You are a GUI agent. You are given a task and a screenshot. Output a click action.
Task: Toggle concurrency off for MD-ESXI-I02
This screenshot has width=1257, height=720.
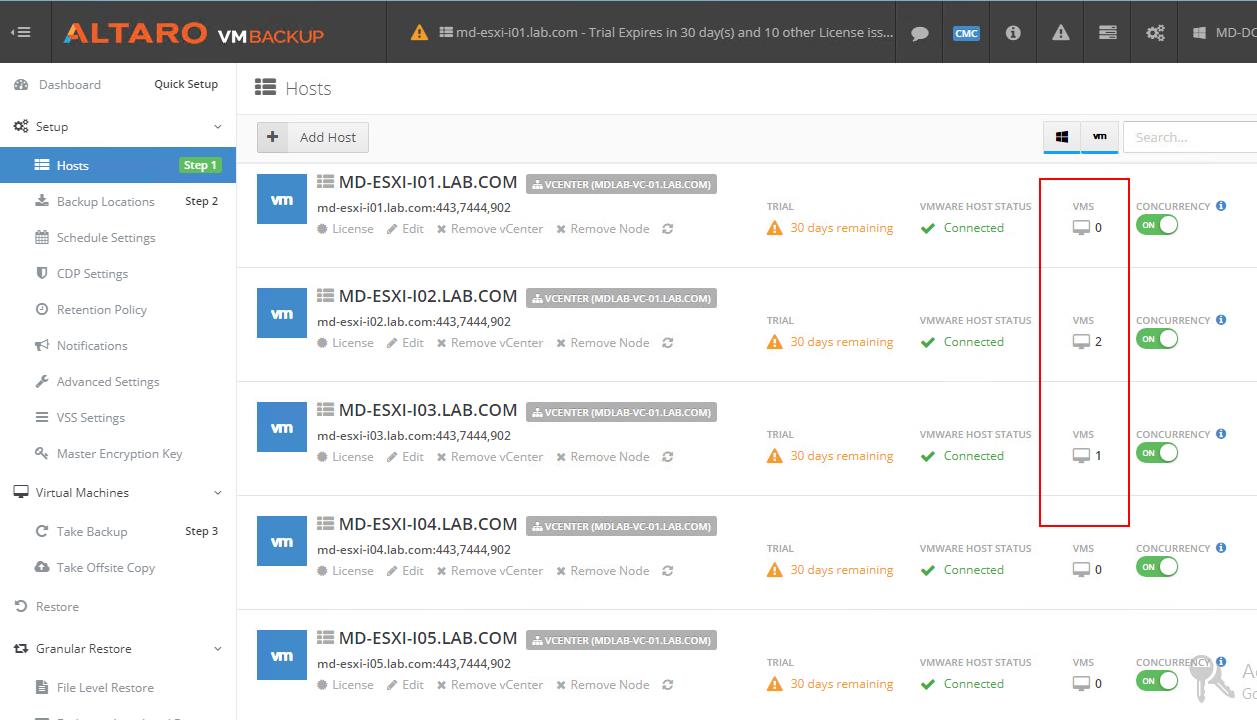pyautogui.click(x=1157, y=339)
